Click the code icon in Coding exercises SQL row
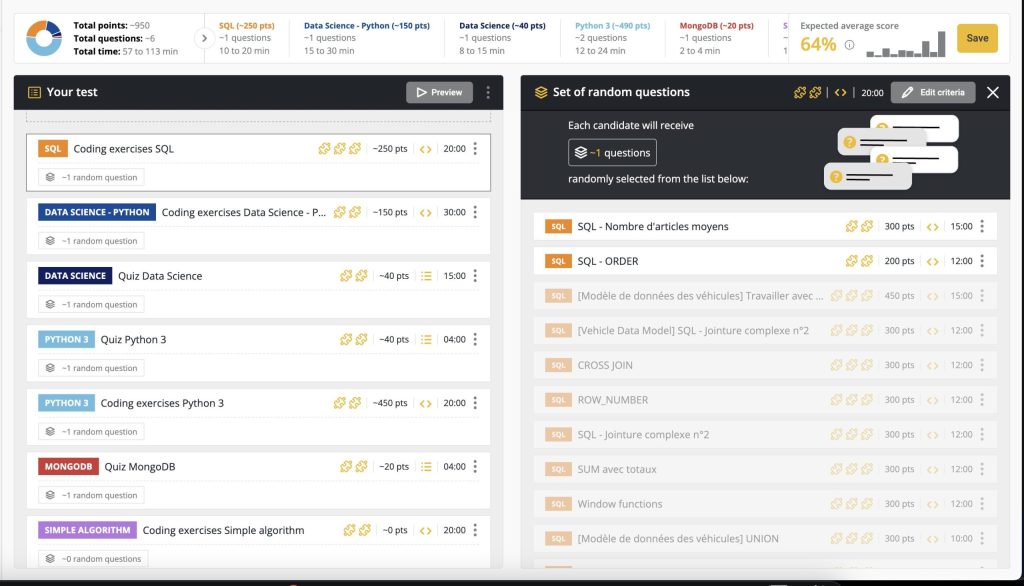The width and height of the screenshot is (1024, 586). point(425,149)
